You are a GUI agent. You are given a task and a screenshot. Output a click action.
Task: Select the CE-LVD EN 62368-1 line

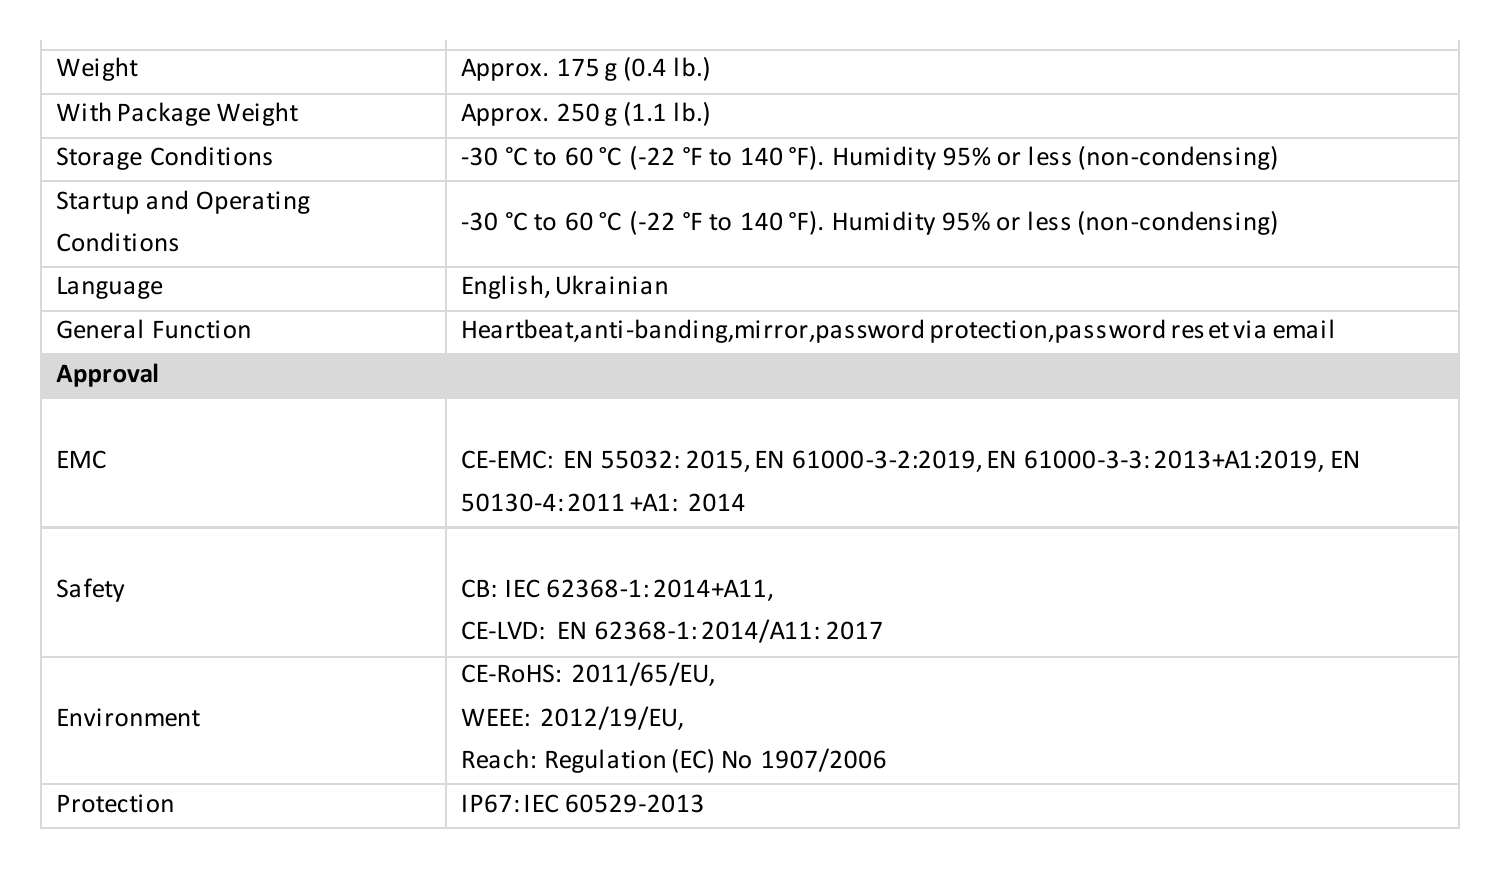(x=672, y=631)
